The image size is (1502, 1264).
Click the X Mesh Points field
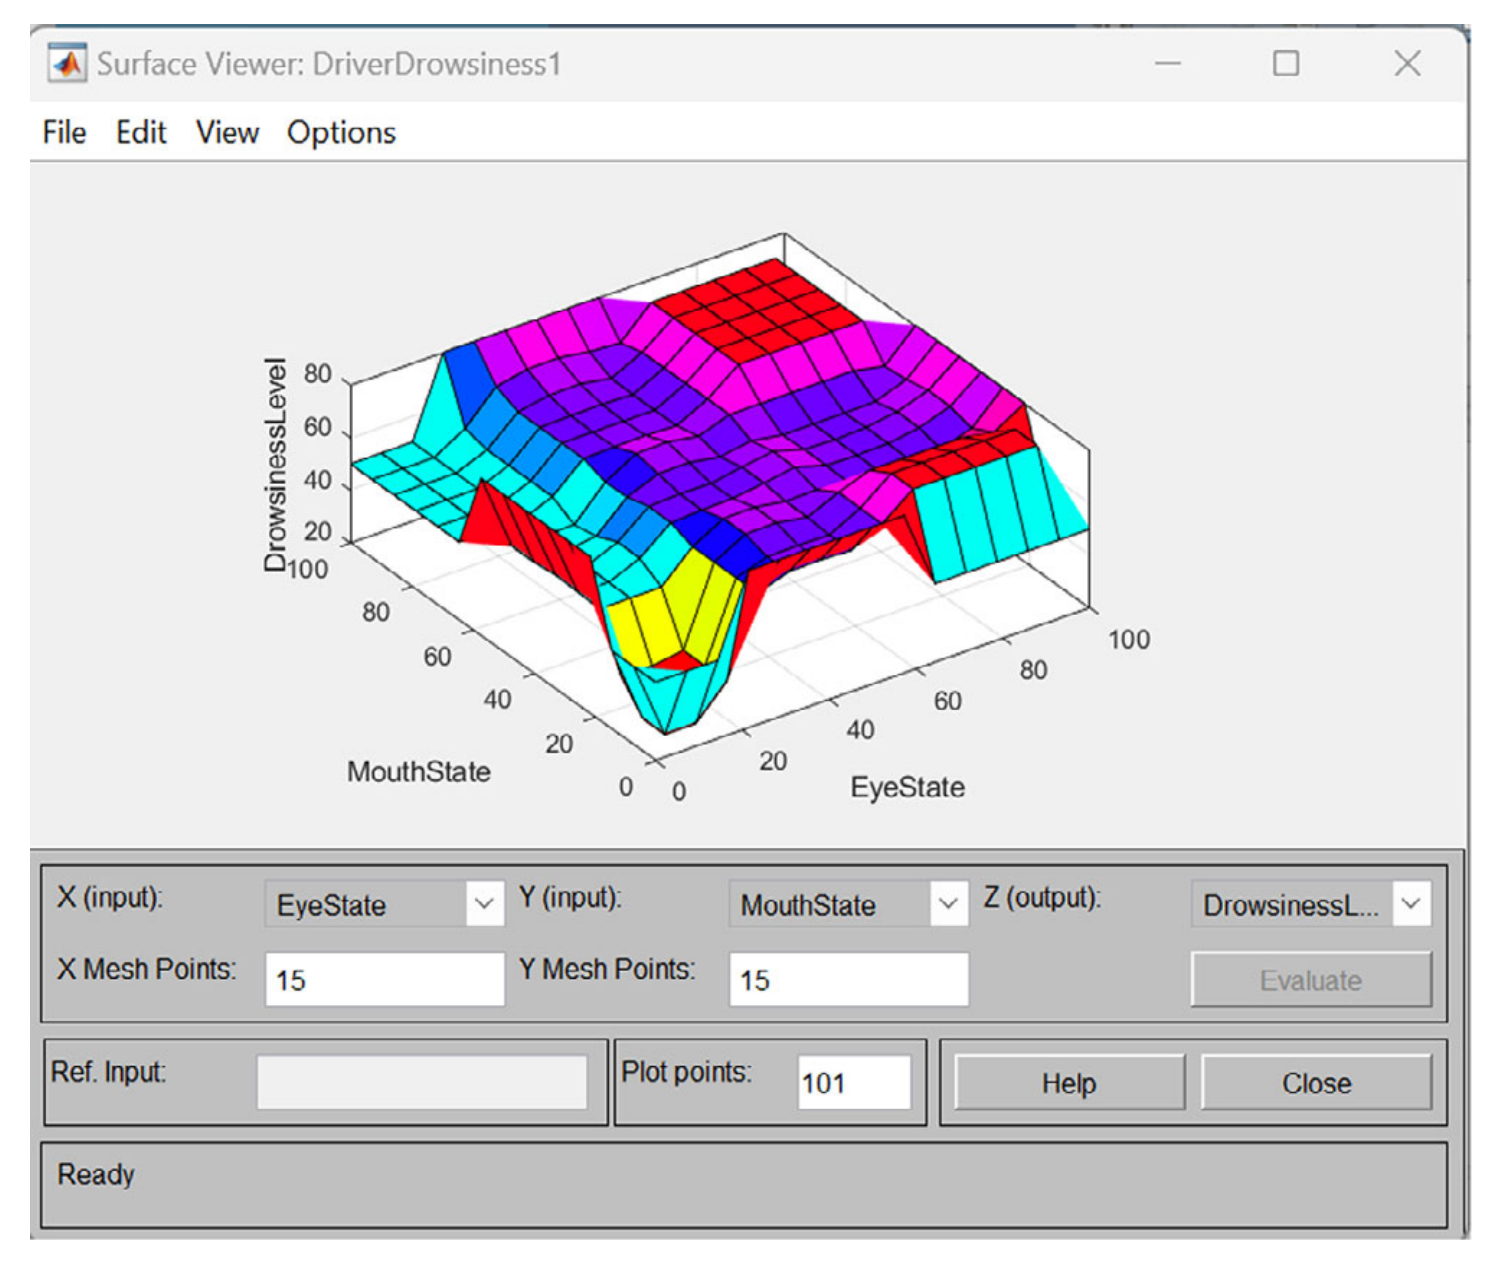point(384,979)
